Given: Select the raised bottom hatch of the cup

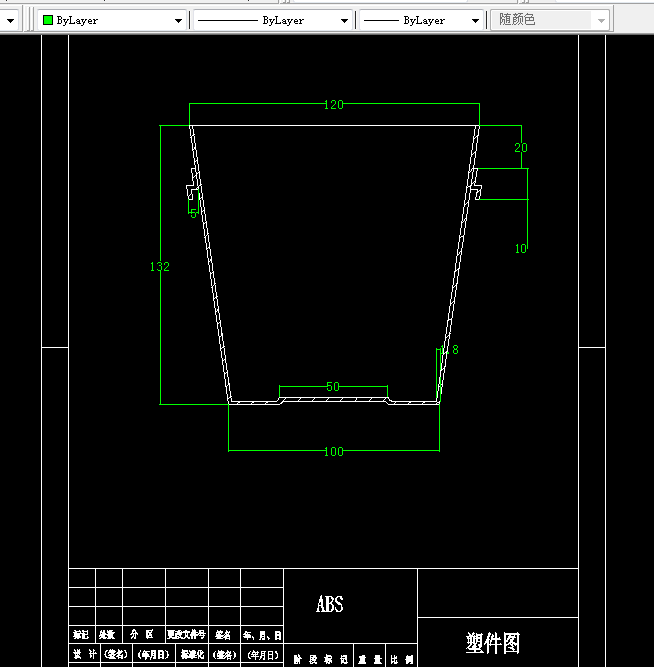Looking at the screenshot, I should [x=334, y=399].
